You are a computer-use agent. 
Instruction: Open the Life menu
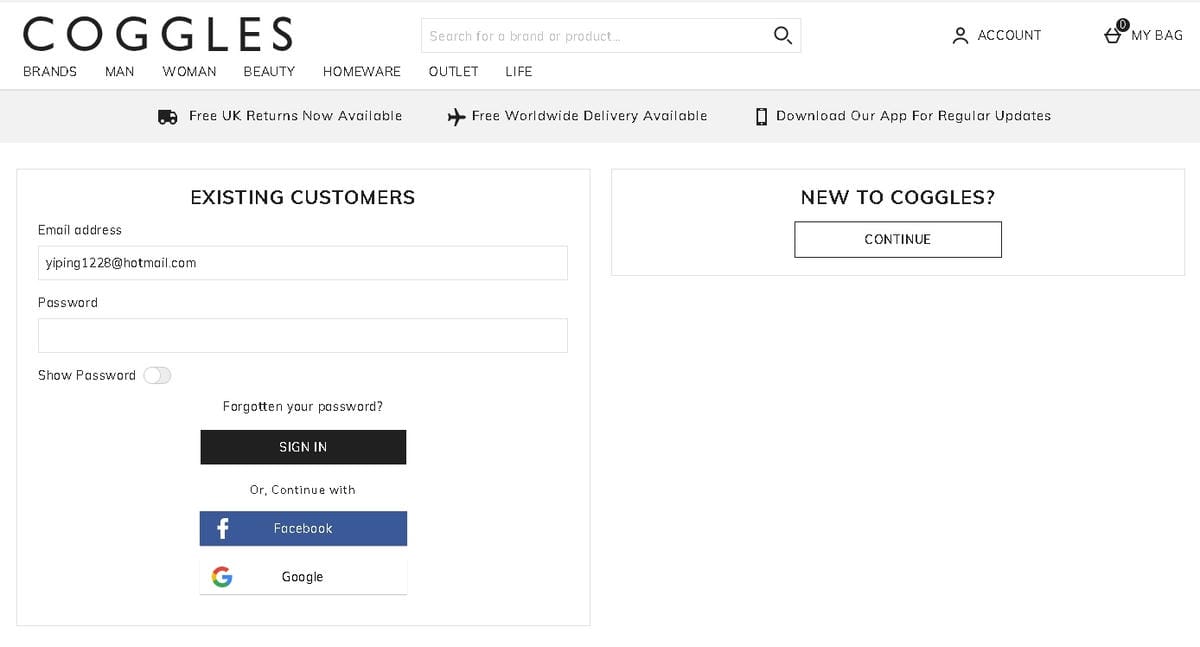click(518, 71)
